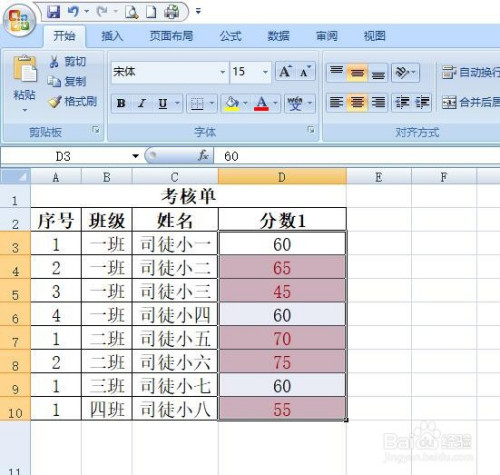Click the Save icon in quick access toolbar

(x=53, y=12)
